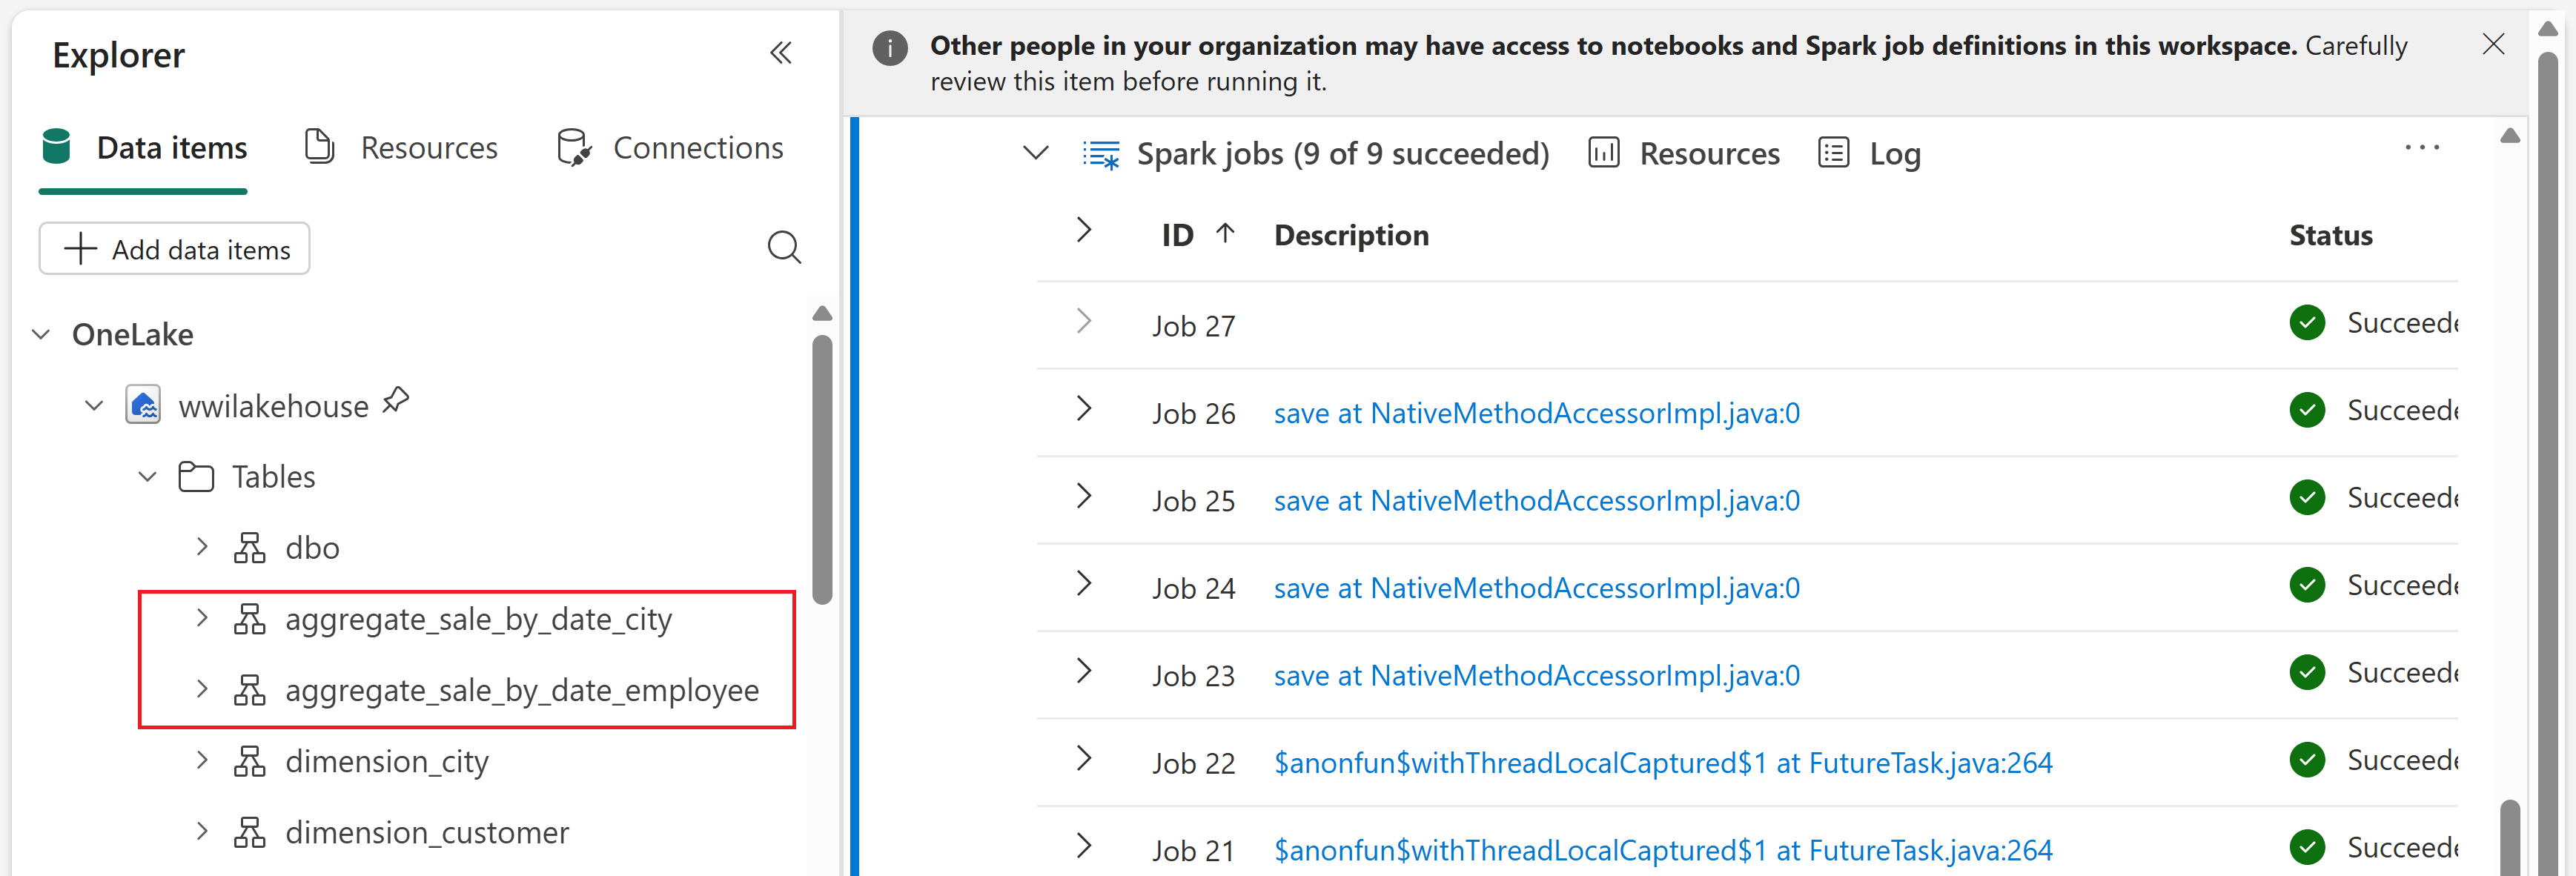Click the Add data items button
The image size is (2576, 876).
coord(175,249)
